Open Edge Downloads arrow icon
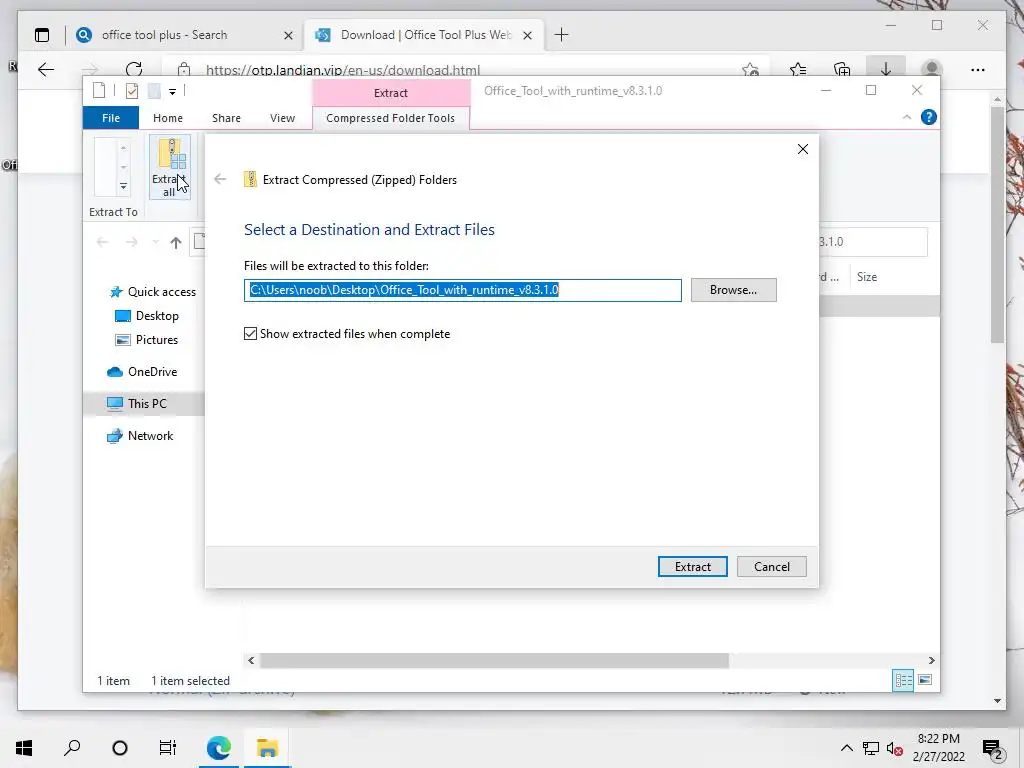 click(x=886, y=69)
